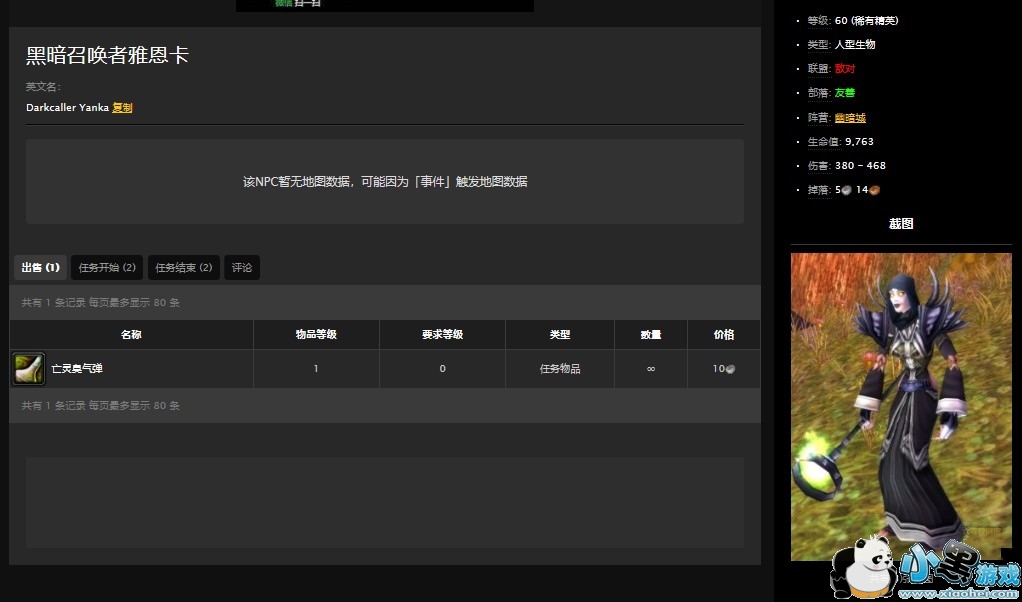
Task: Click the record count text below the table
Action: tap(100, 406)
